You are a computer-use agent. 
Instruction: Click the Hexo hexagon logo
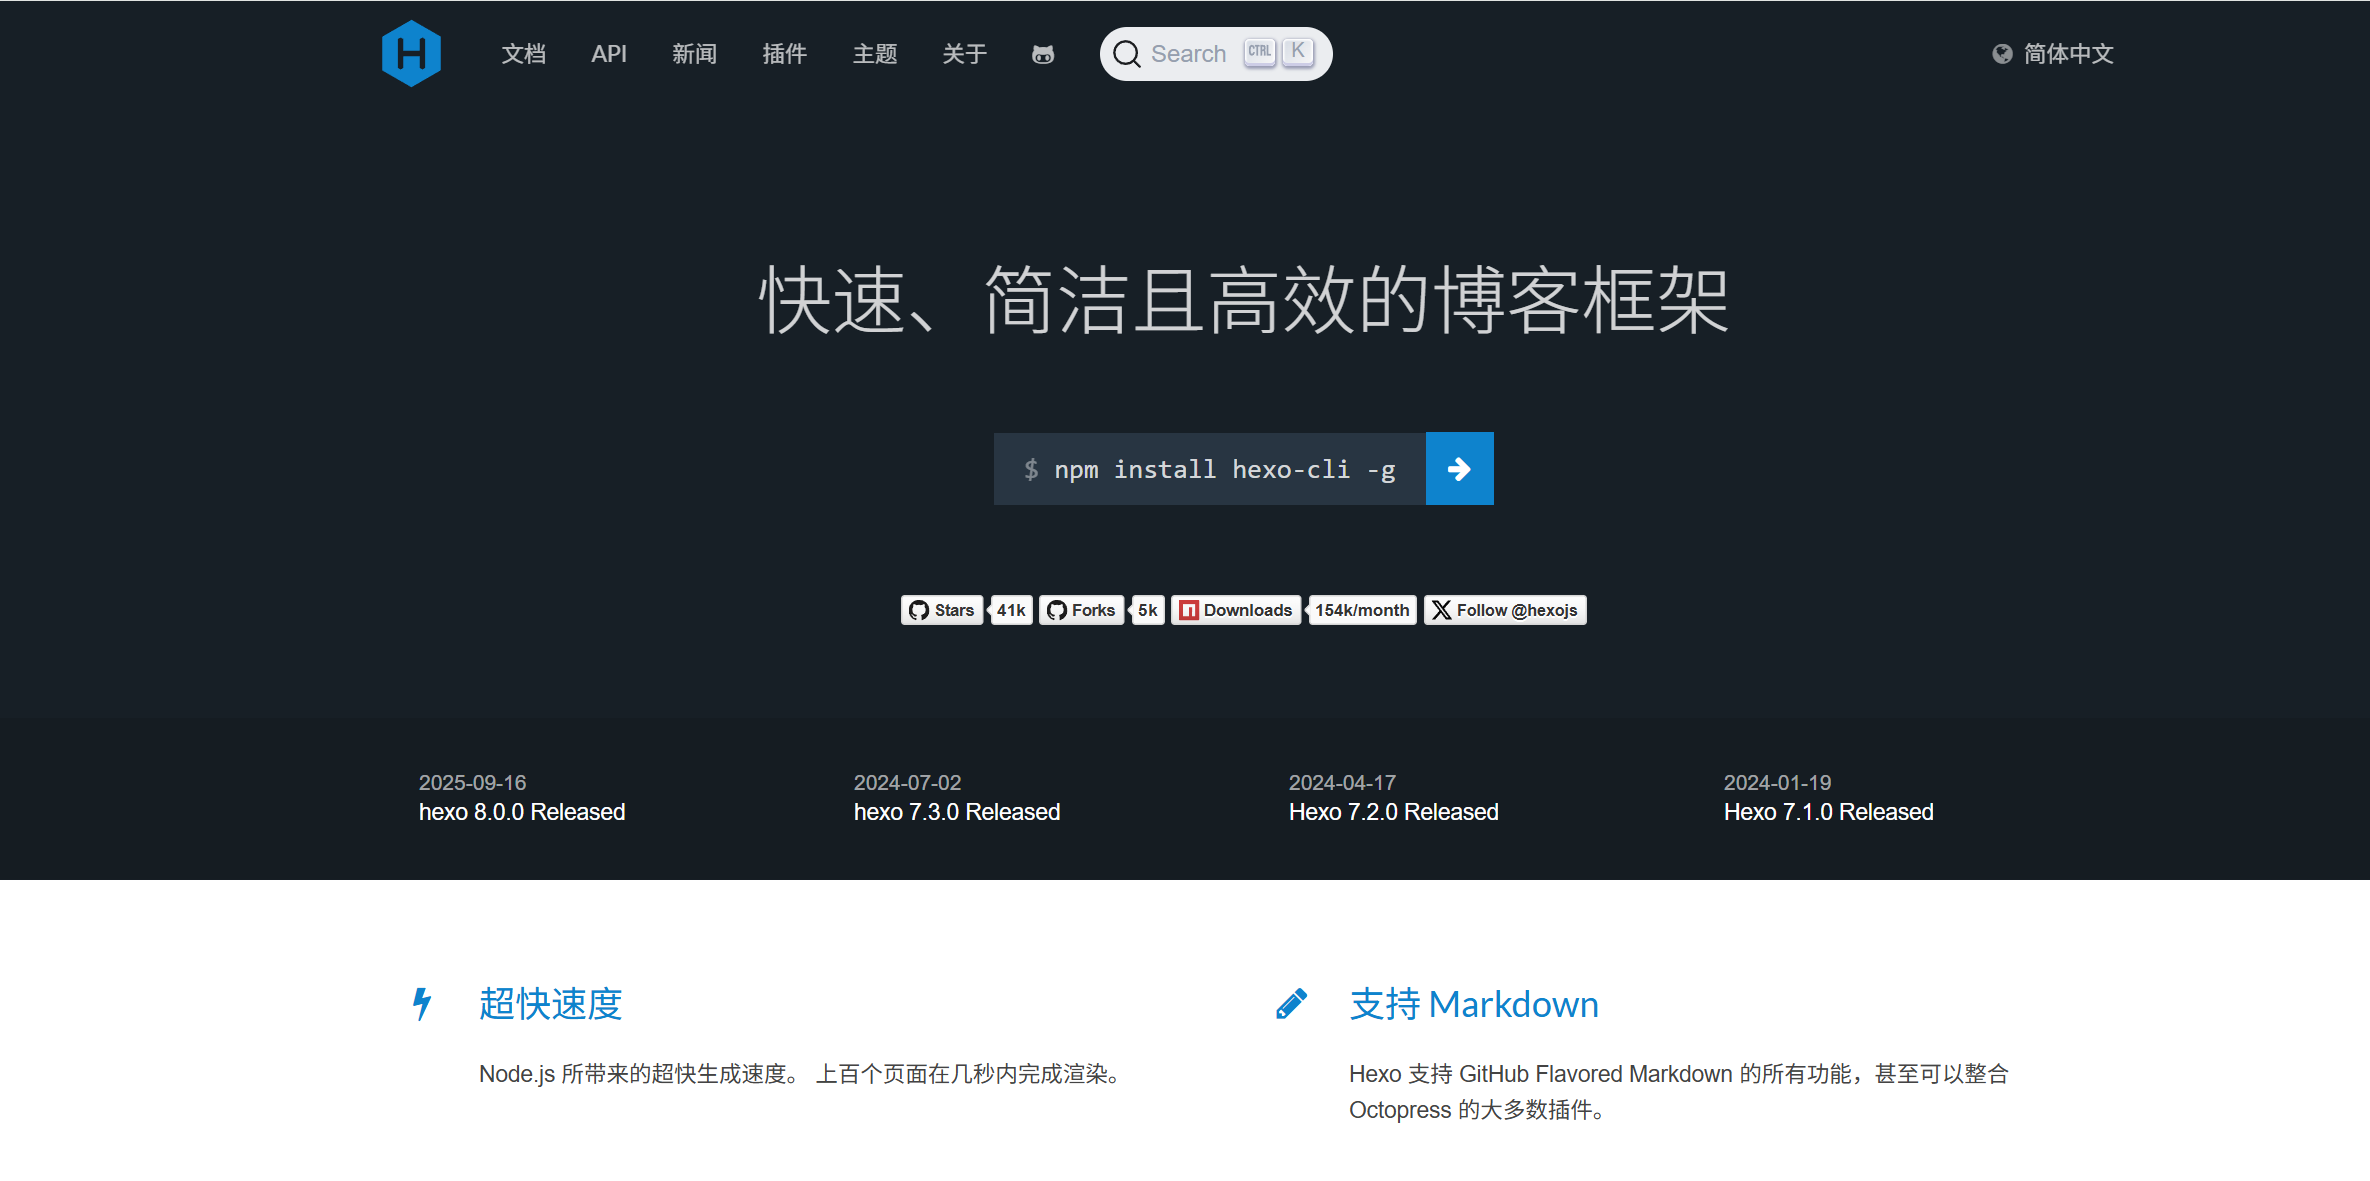pyautogui.click(x=411, y=54)
